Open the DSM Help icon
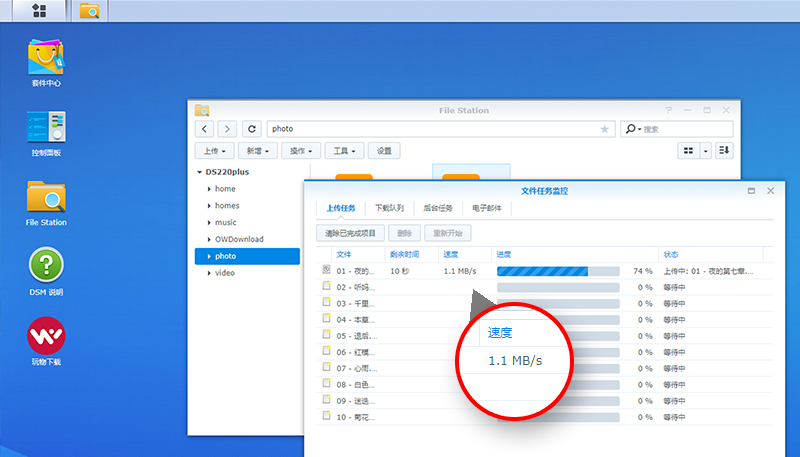Screen dimensions: 800x457 46,272
